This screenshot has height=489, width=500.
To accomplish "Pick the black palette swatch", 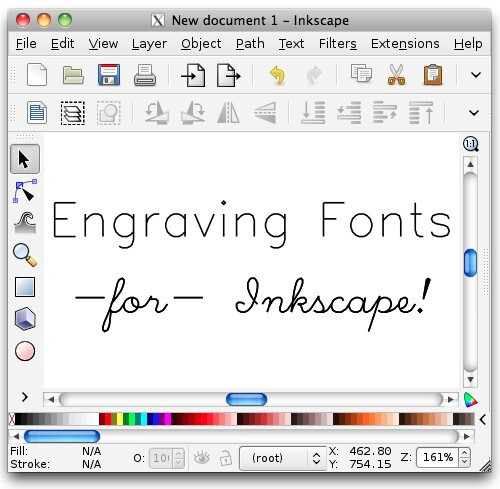I will point(18,419).
